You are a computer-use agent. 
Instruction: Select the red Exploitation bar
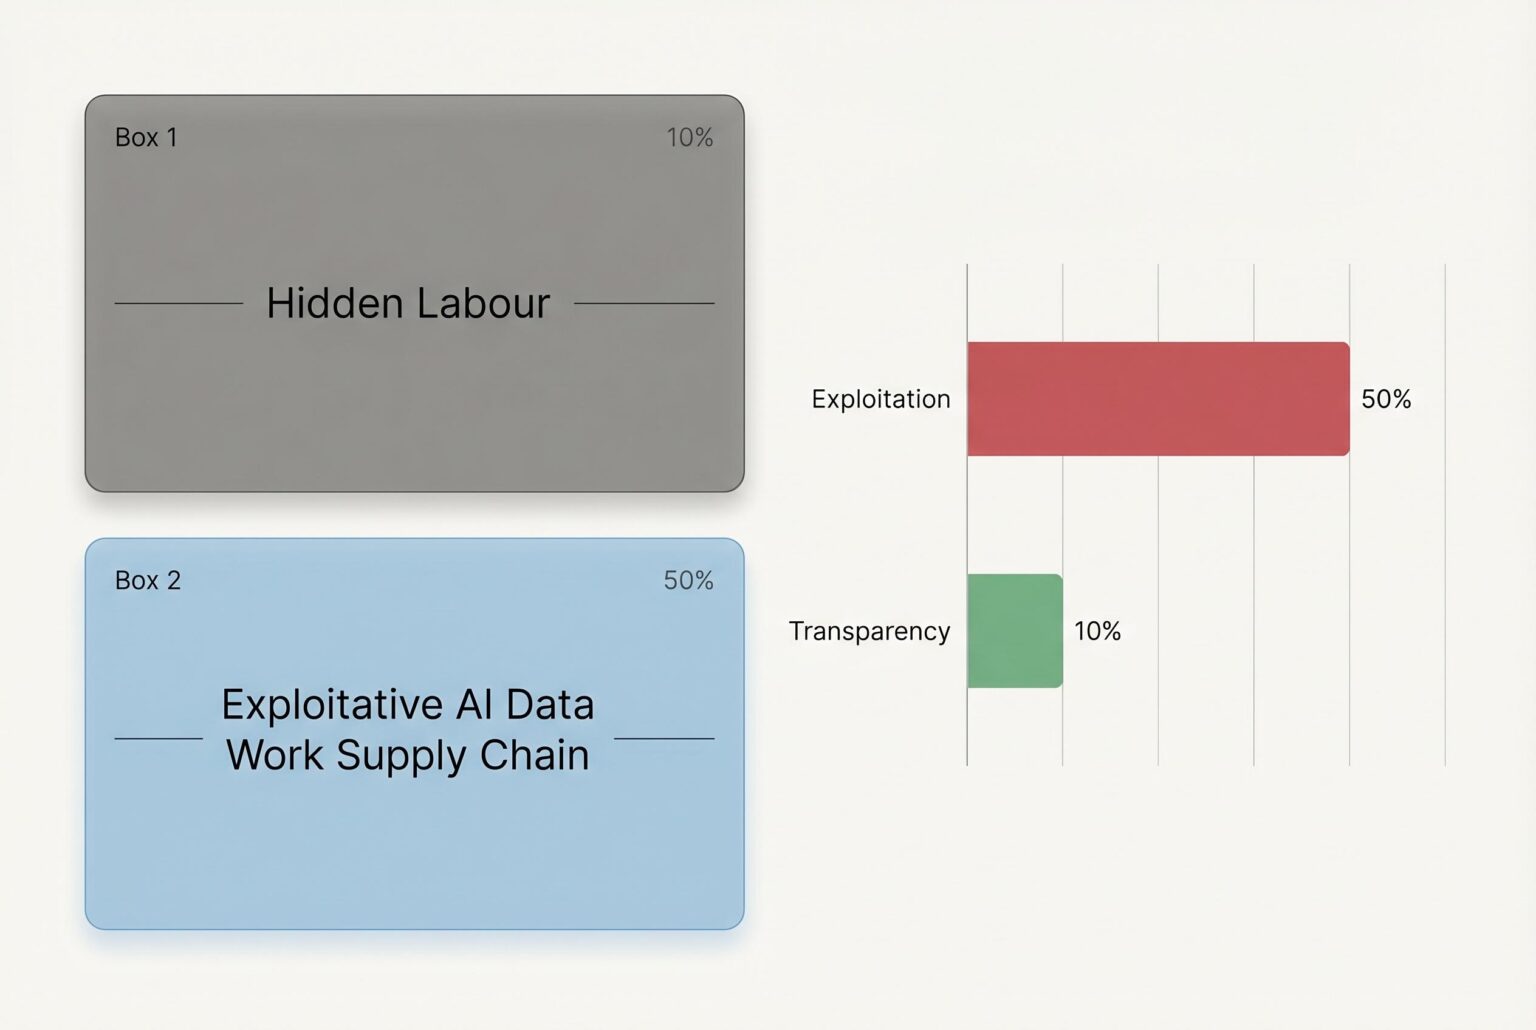[1157, 399]
